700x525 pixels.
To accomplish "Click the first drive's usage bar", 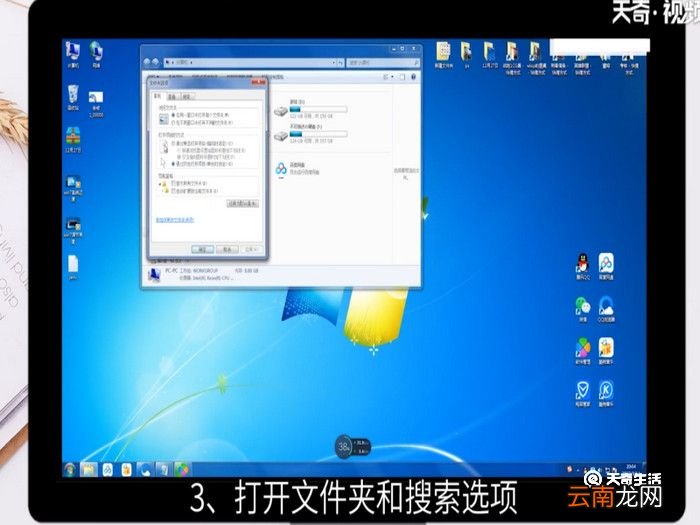I will pos(318,109).
